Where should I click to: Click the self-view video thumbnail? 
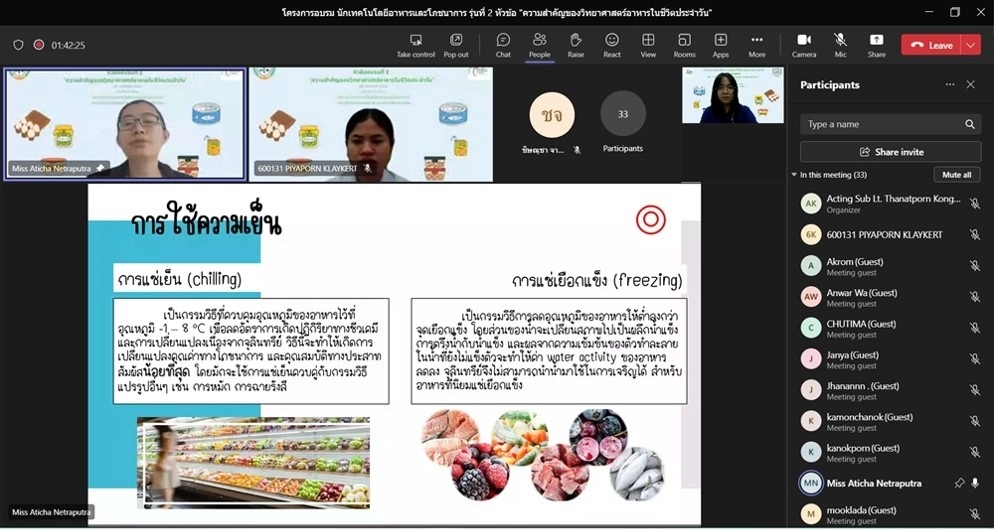[732, 95]
